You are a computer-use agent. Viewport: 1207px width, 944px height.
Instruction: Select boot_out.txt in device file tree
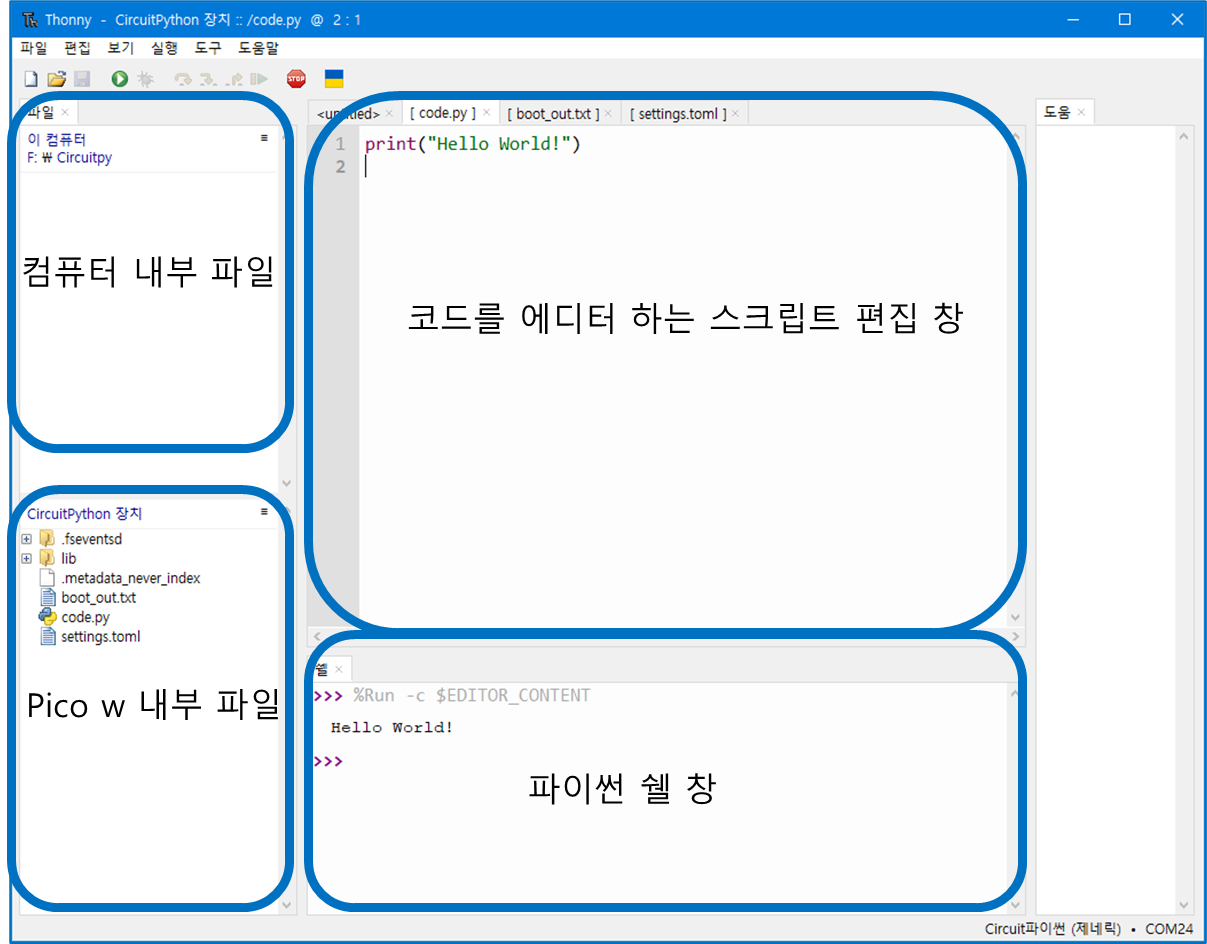click(x=99, y=597)
